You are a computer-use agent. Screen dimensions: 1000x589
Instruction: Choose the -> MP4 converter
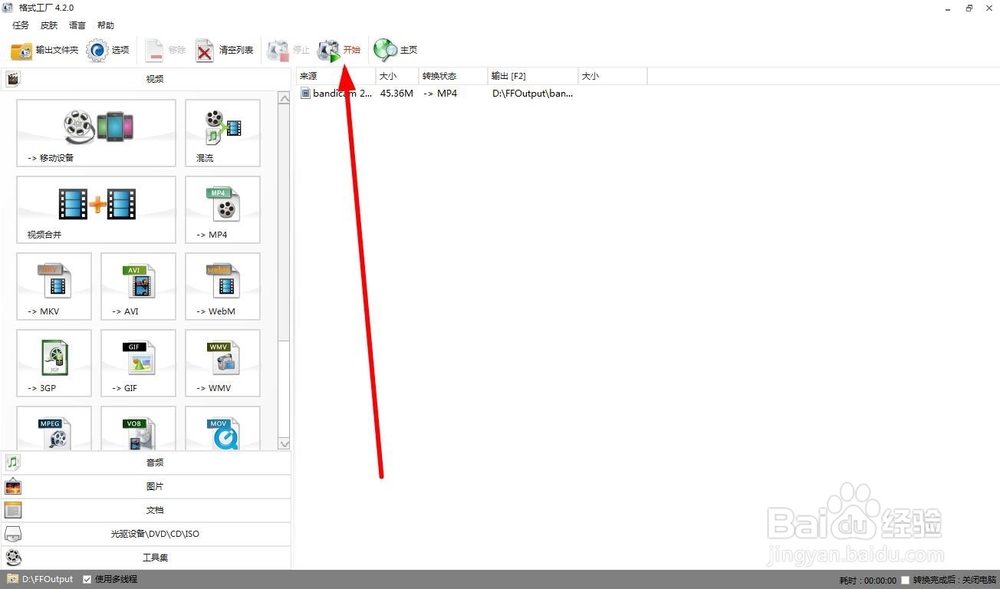point(223,210)
